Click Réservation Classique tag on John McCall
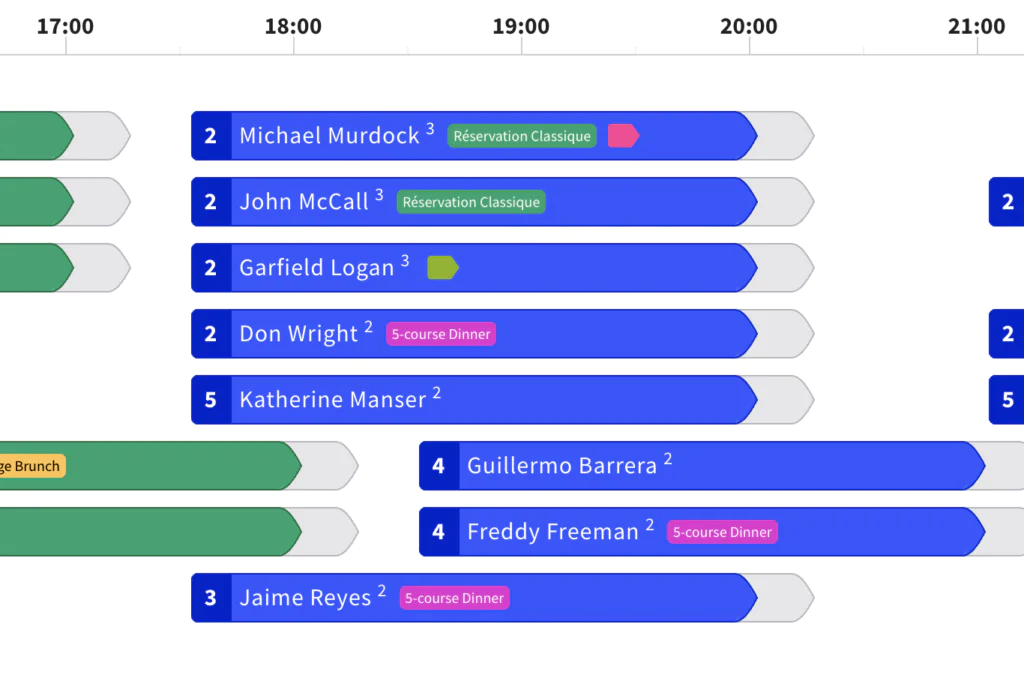 pyautogui.click(x=471, y=202)
